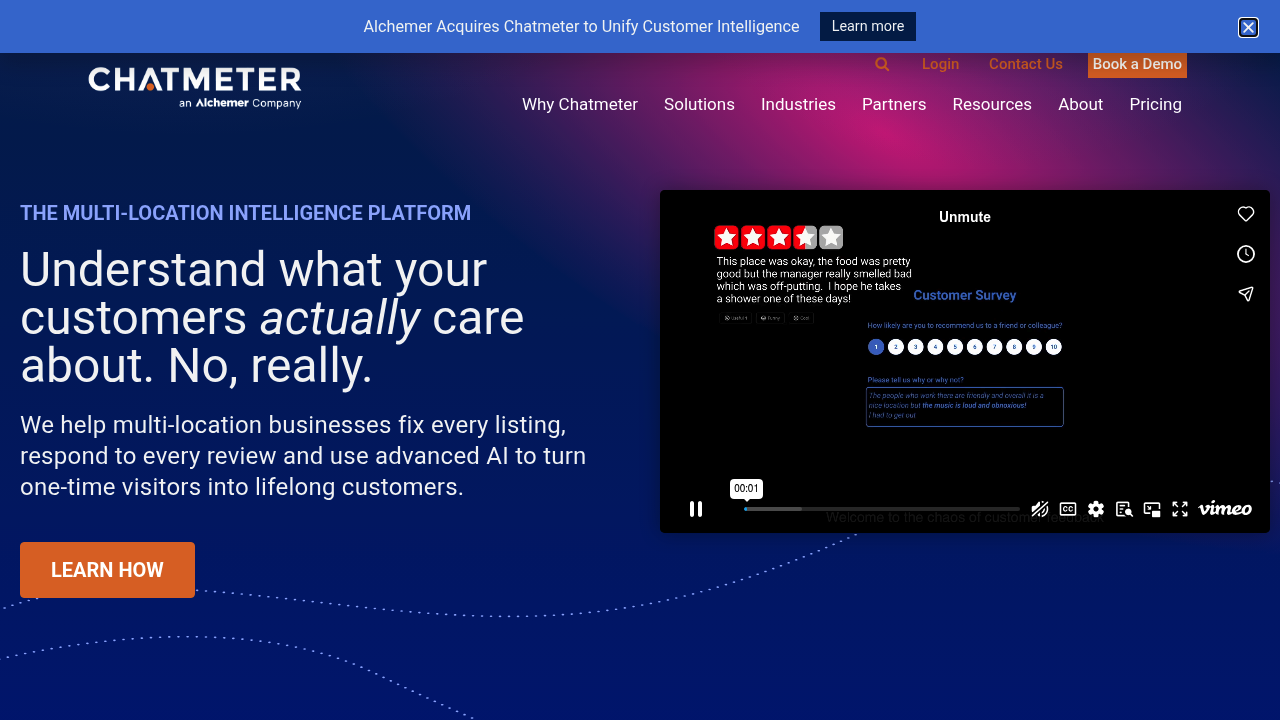Unmute the video using volume icon
Image resolution: width=1280 pixels, height=720 pixels.
coord(1040,509)
